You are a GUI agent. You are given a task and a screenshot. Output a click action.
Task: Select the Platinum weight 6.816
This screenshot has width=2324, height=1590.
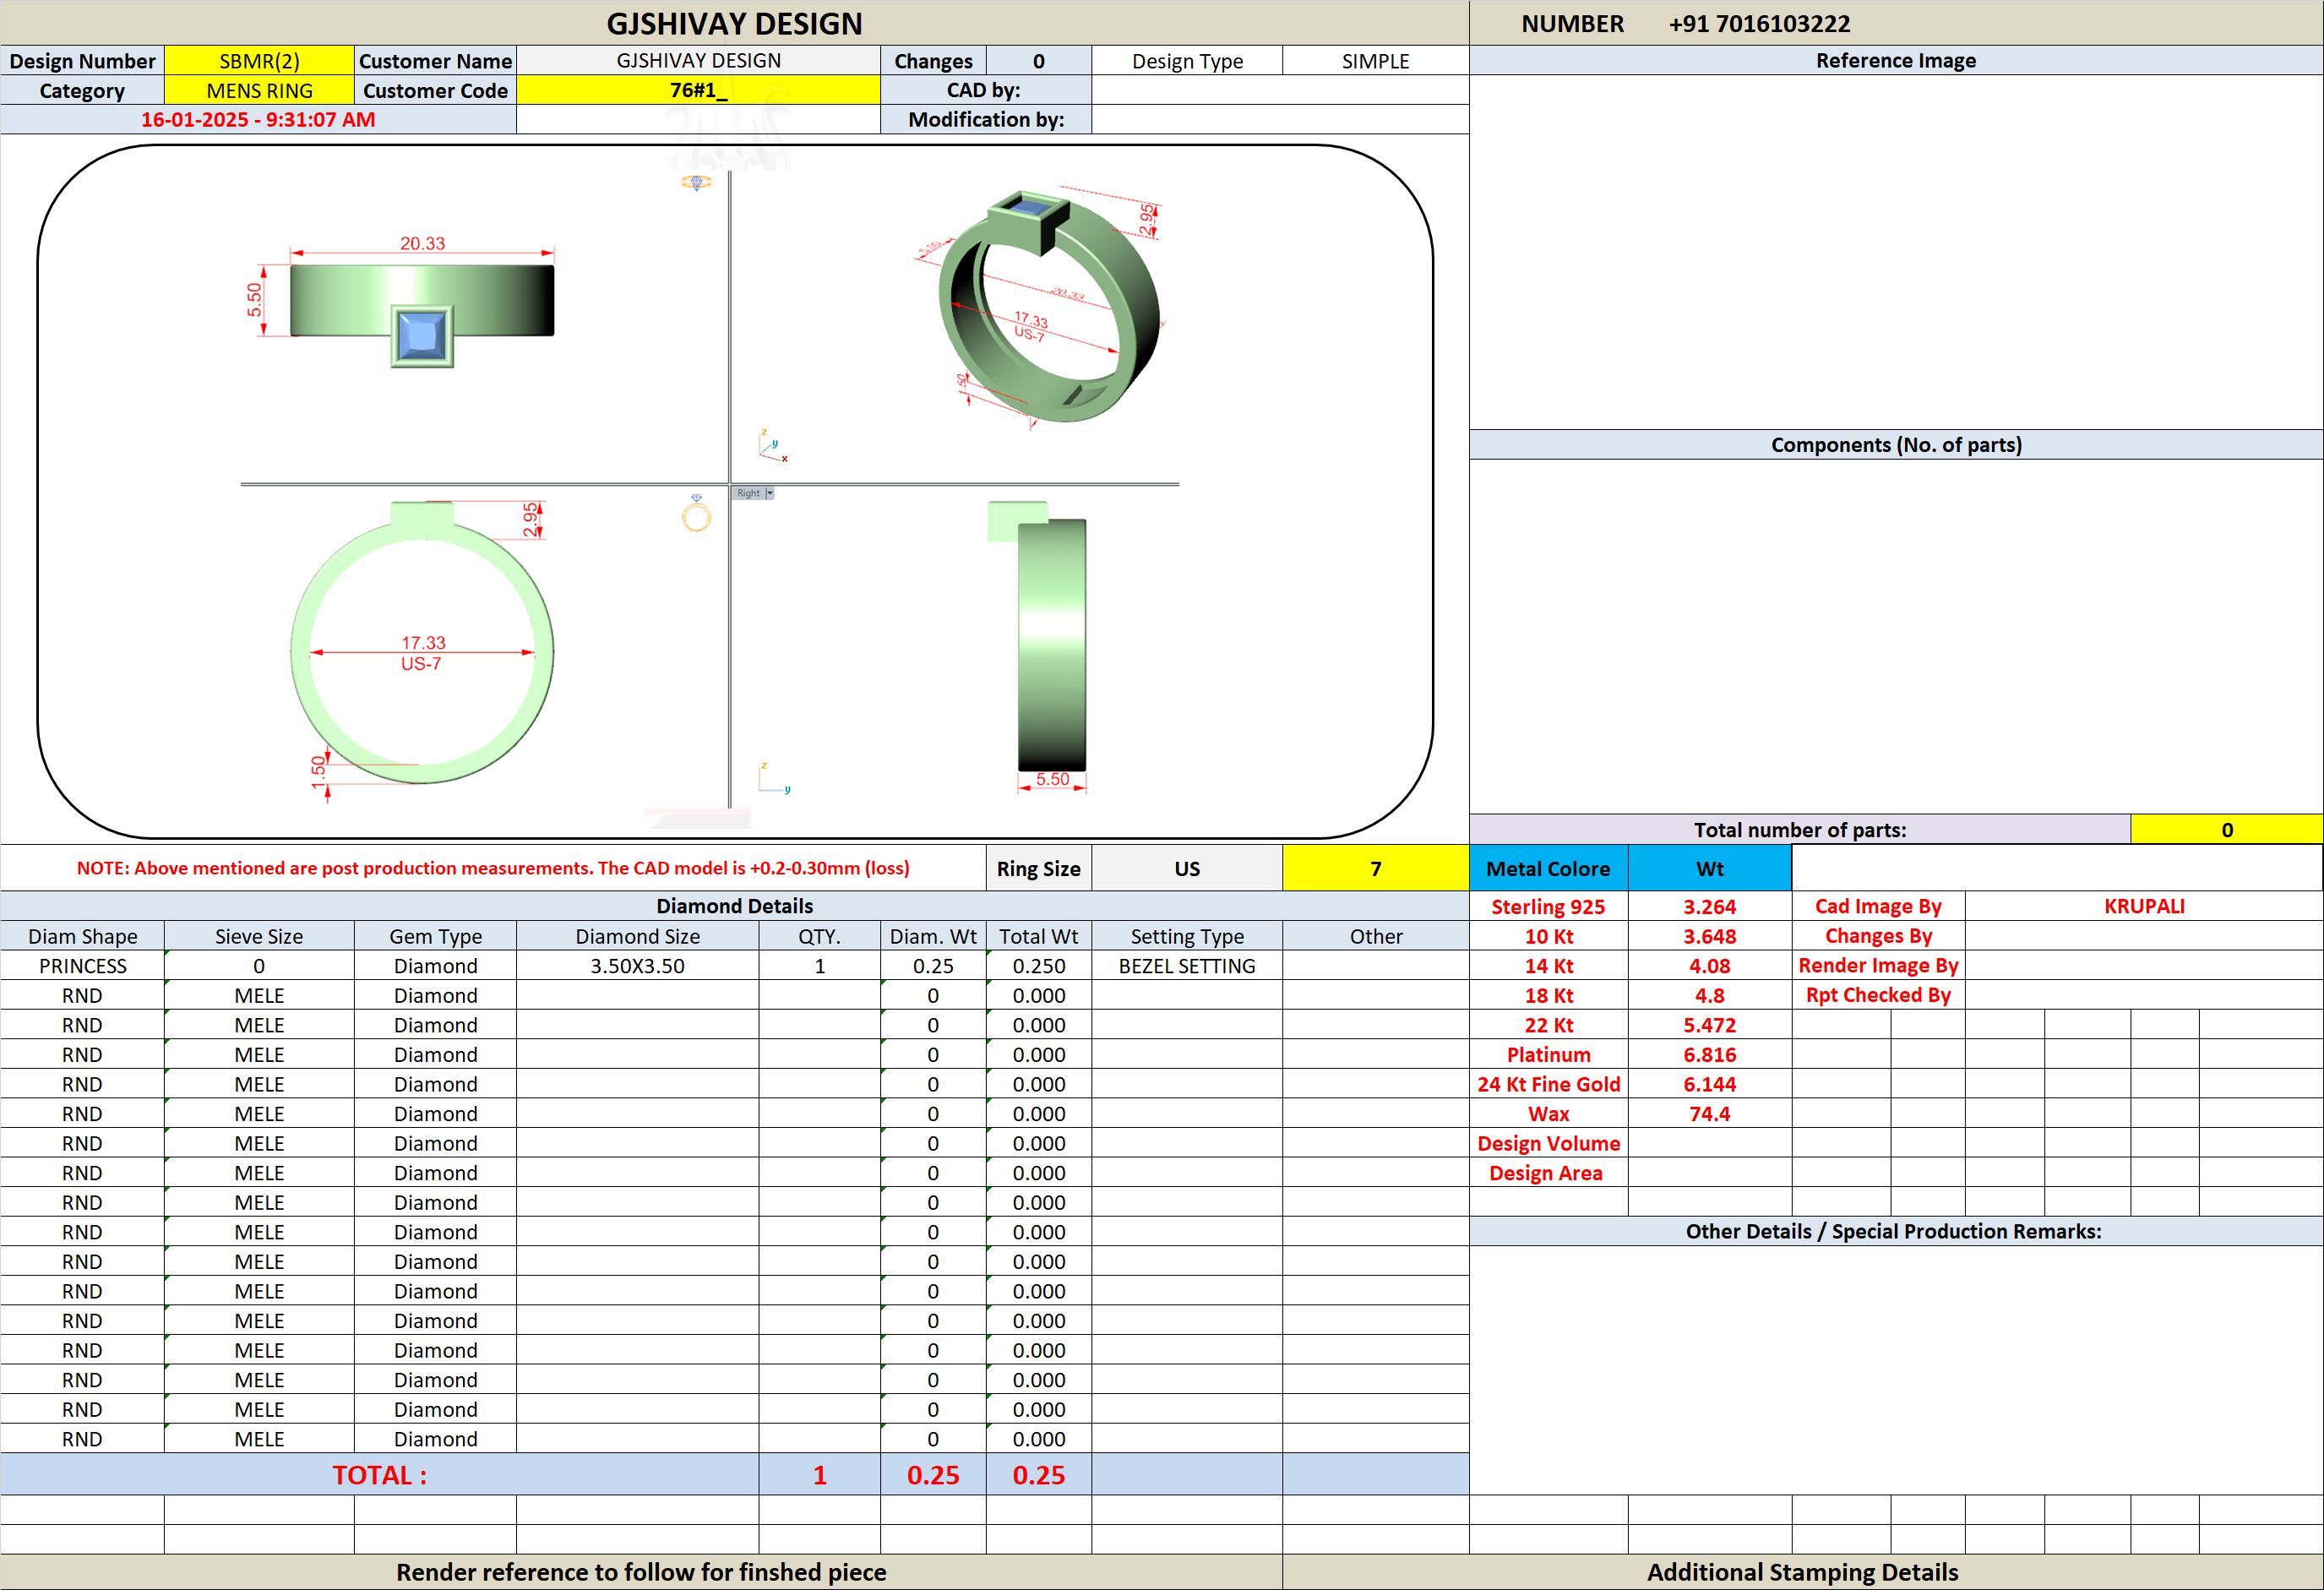(x=1710, y=1054)
